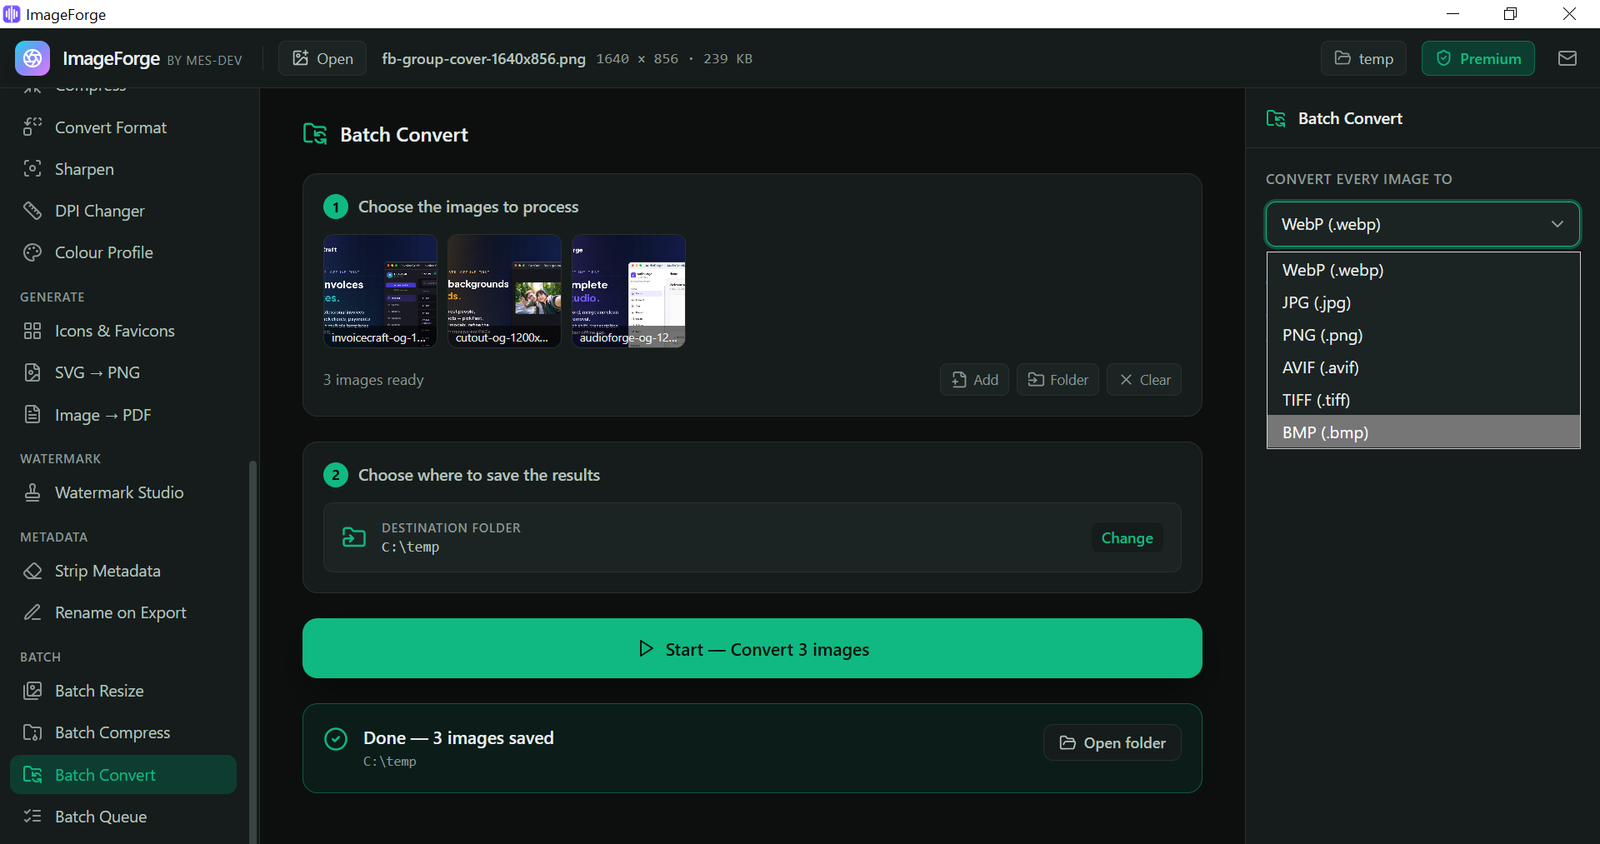This screenshot has width=1600, height=844.
Task: Click the Rename on Export pencil icon
Action: (x=32, y=613)
